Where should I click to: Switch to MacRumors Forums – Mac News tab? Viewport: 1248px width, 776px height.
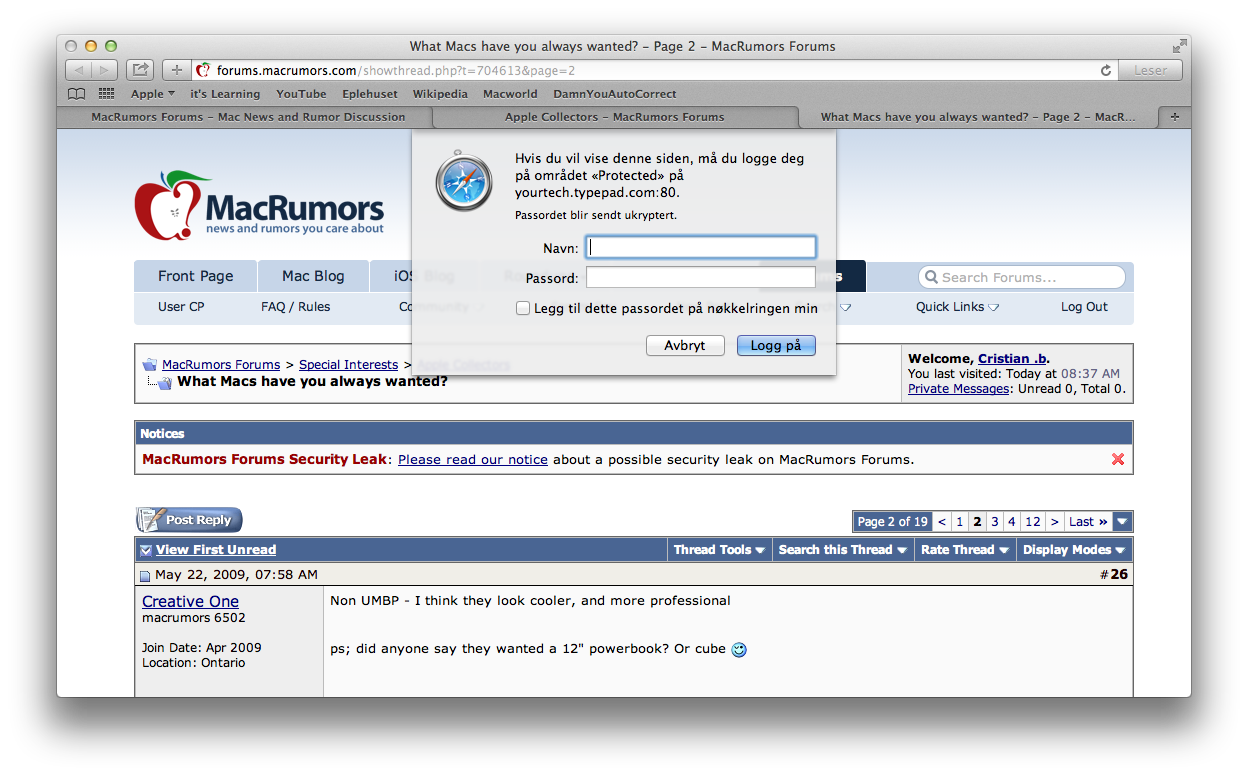(248, 117)
